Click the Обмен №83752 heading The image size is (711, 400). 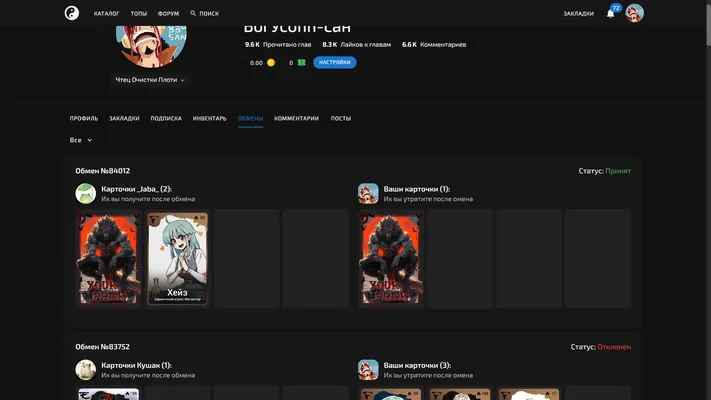pyautogui.click(x=102, y=347)
